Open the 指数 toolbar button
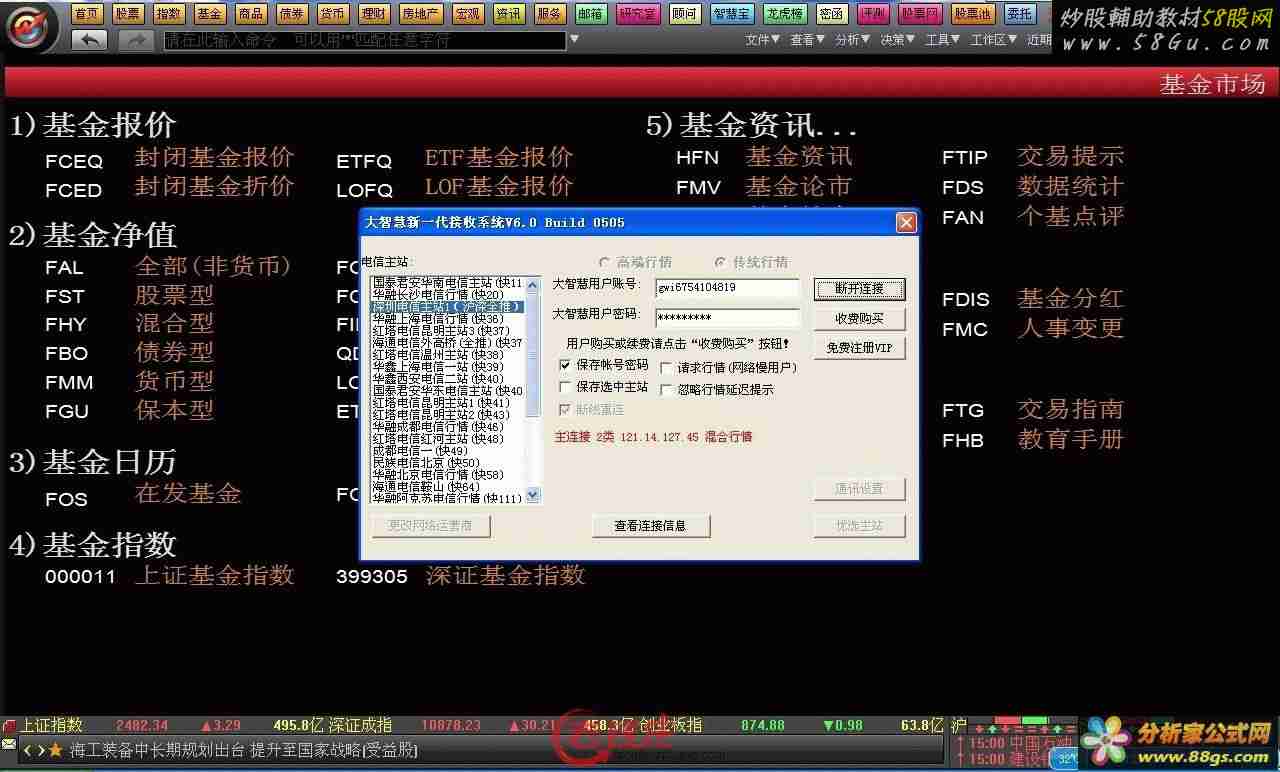The width and height of the screenshot is (1280, 772). click(169, 14)
